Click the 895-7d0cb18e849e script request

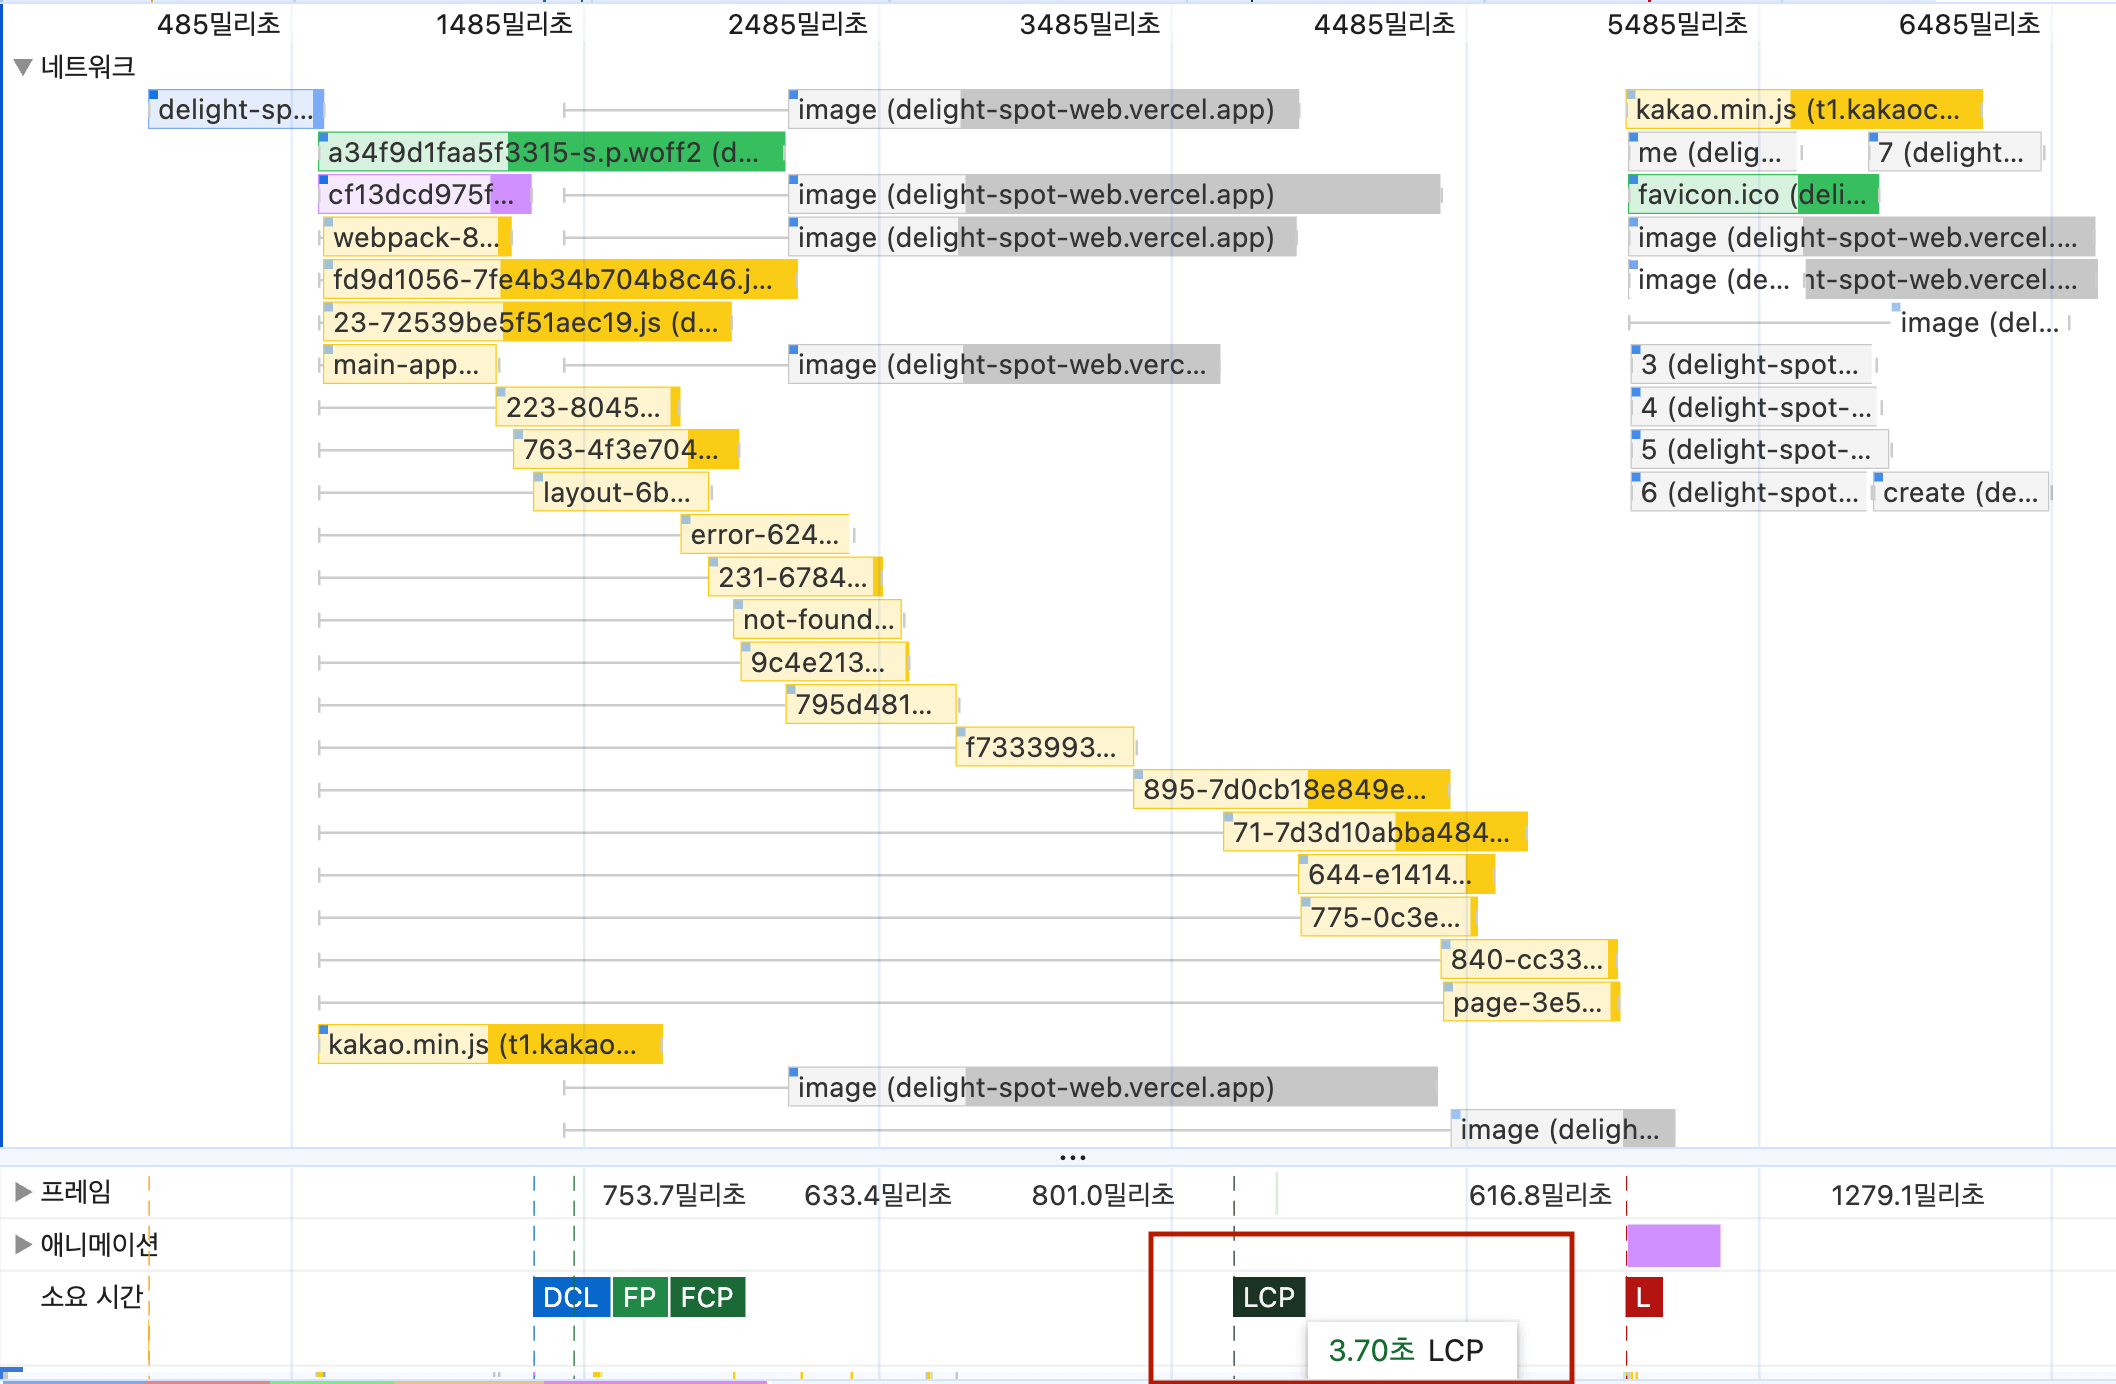[1290, 790]
